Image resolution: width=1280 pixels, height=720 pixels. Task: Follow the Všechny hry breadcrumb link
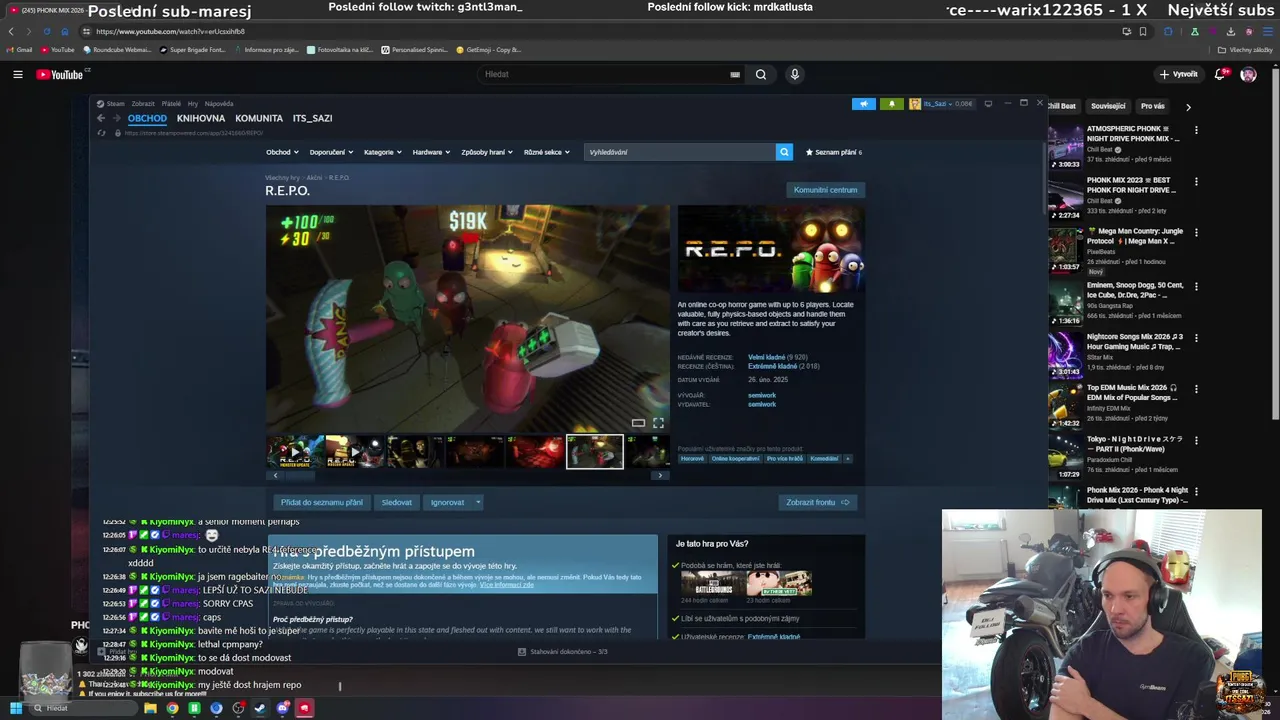(282, 177)
